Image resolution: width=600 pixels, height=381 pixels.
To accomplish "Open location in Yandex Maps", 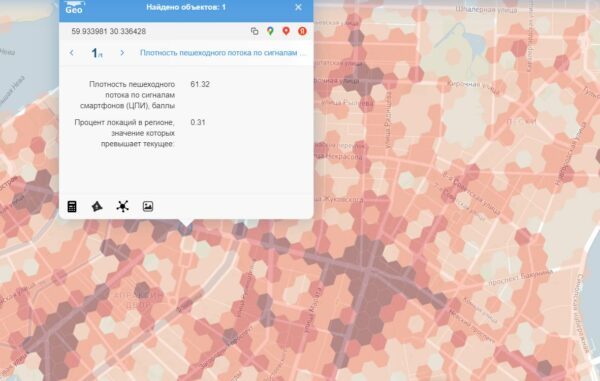I will tap(302, 31).
